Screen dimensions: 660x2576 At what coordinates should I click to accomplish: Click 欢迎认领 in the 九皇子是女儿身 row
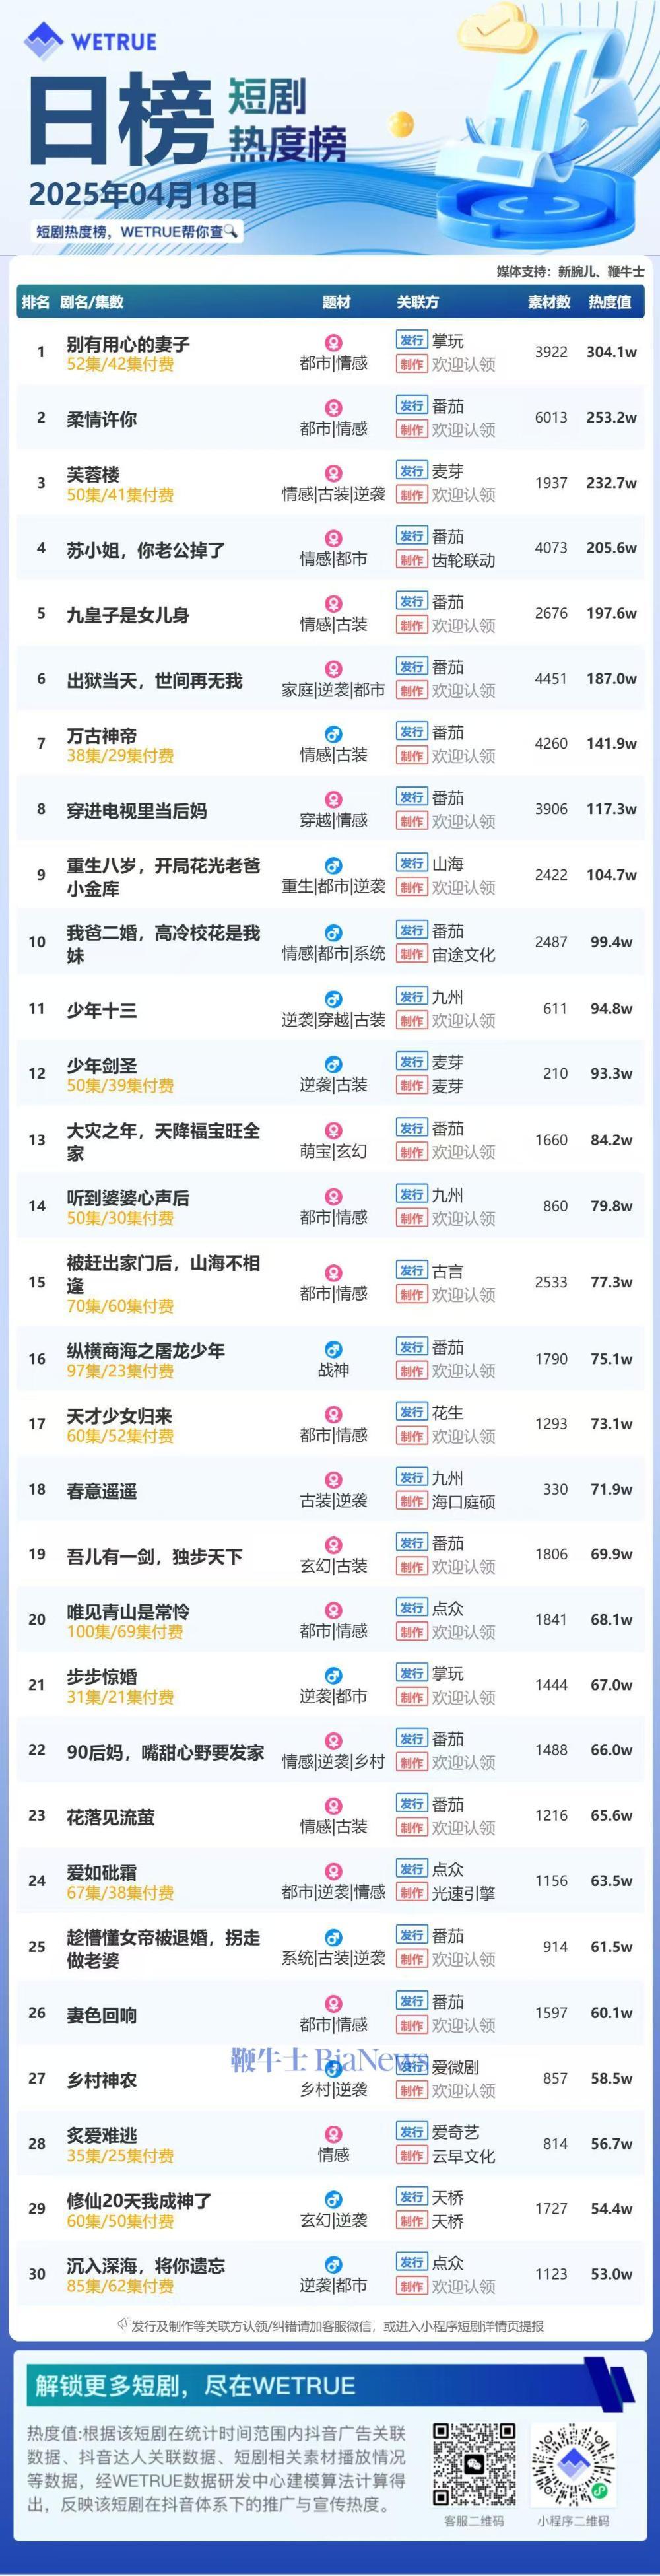(x=463, y=625)
